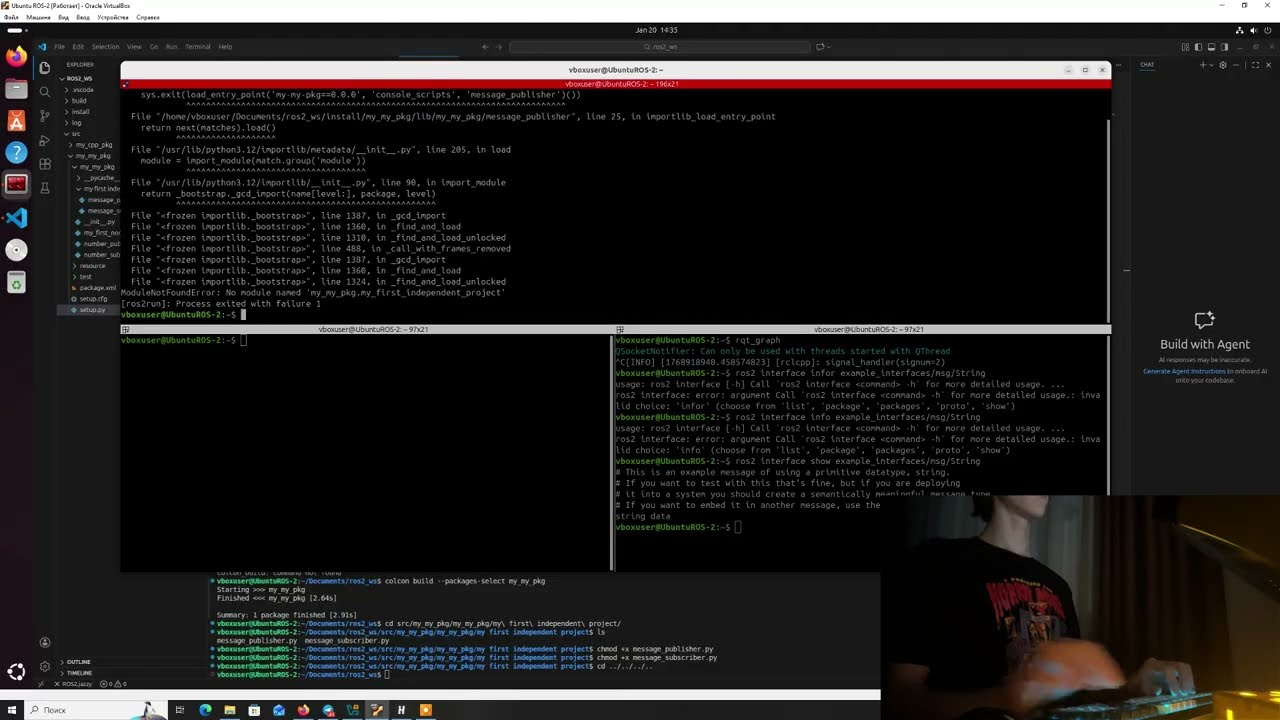The width and height of the screenshot is (1280, 720).
Task: Click the Windows Start button
Action: pyautogui.click(x=11, y=710)
